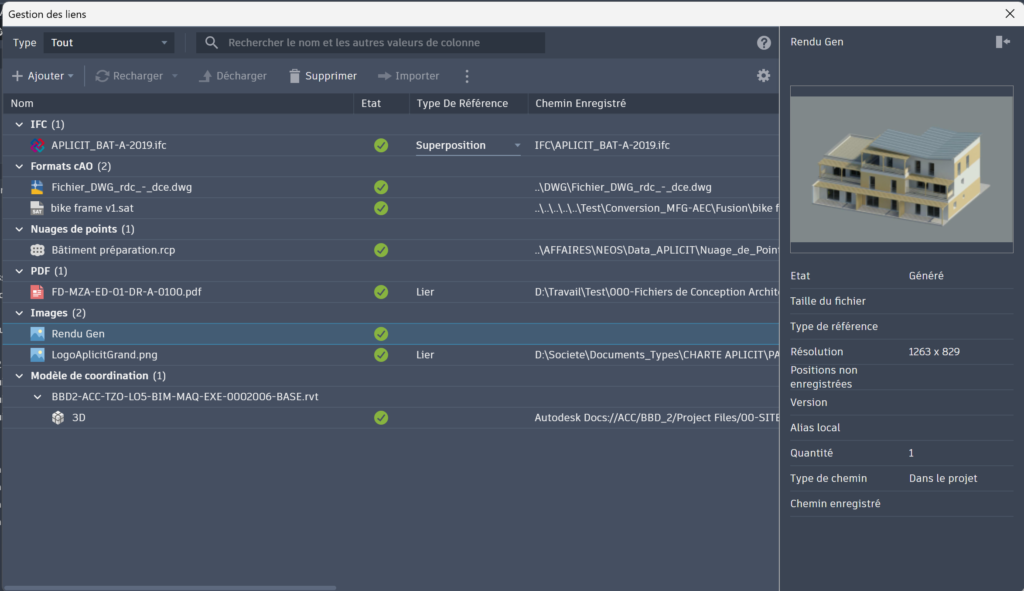
Task: Collapse the Rendu Gen details panel icon
Action: [1002, 42]
